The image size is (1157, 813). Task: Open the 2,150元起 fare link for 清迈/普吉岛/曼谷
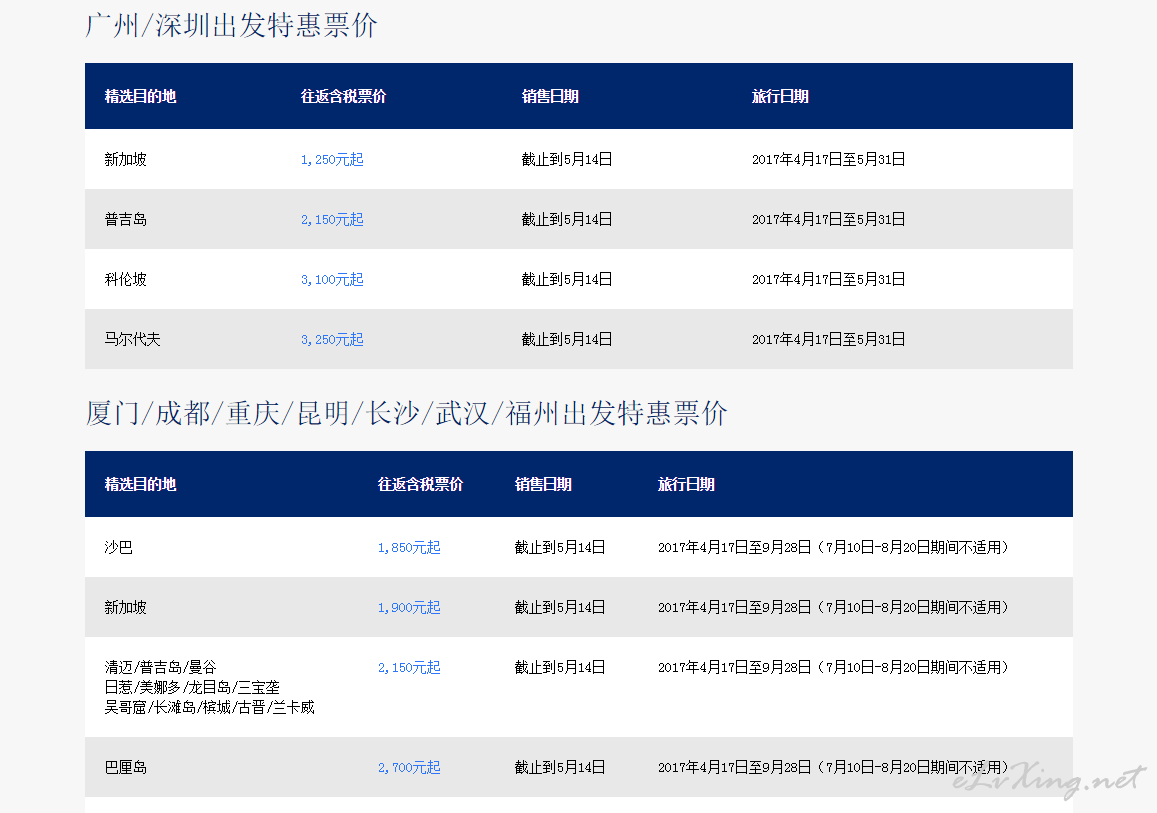[x=409, y=668]
